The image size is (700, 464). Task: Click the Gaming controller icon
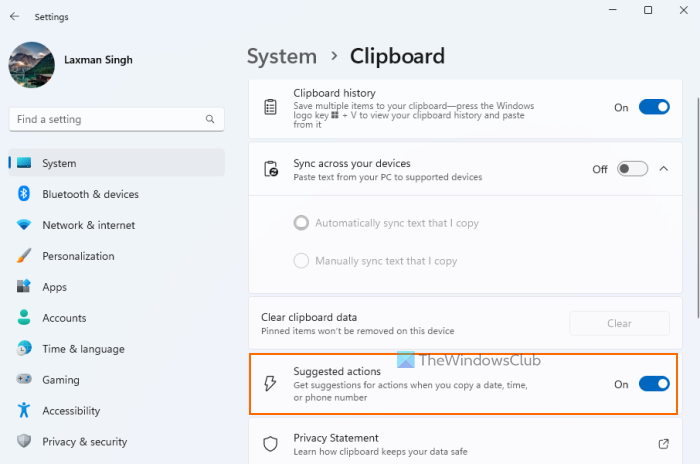pos(24,380)
